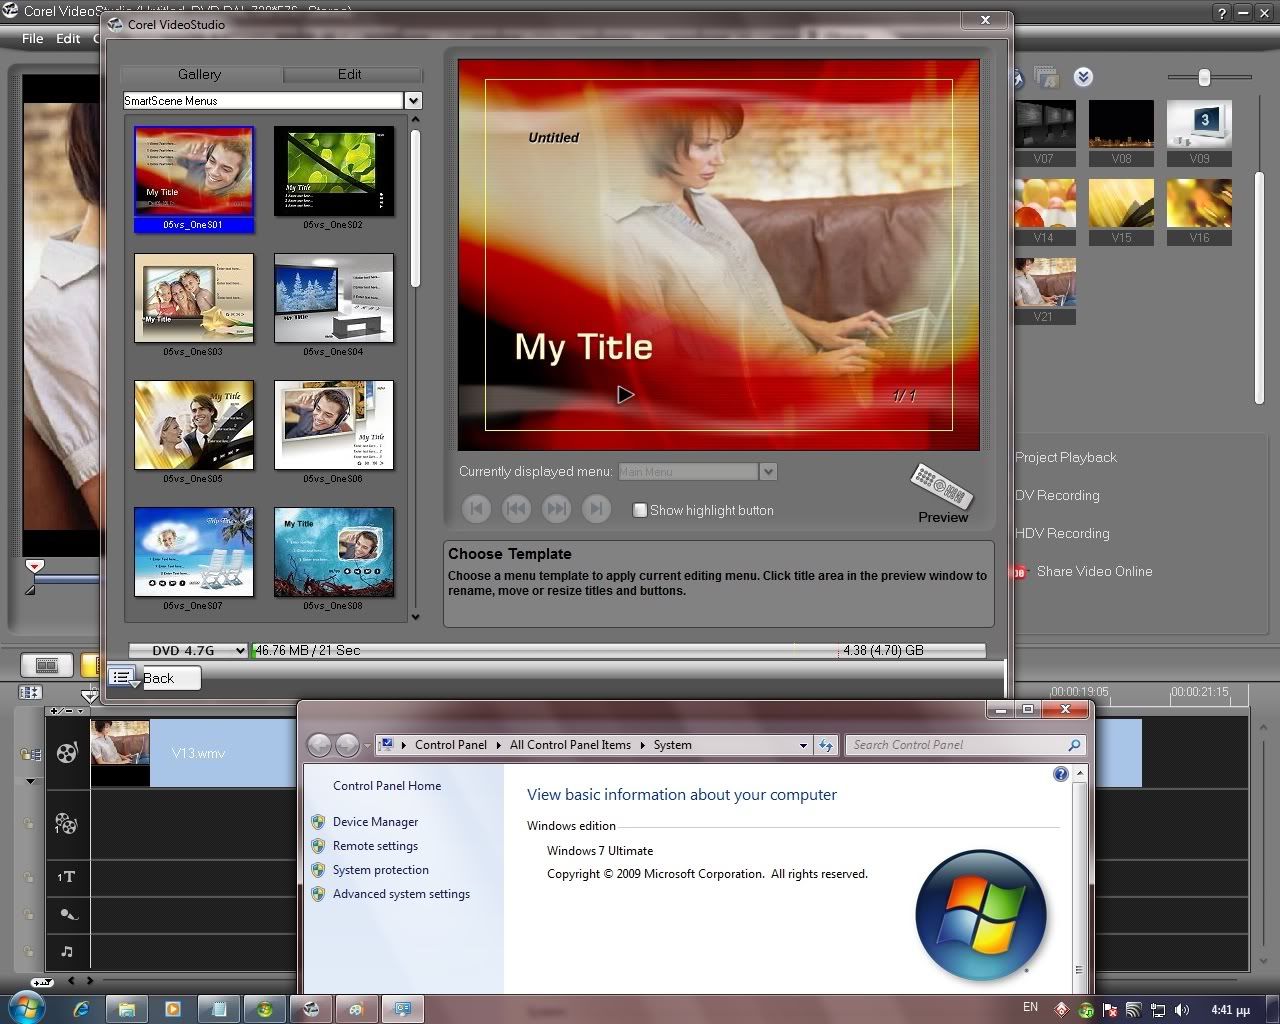Toggle the Overlay Track lock icon
The image size is (1280, 1024).
pyautogui.click(x=29, y=824)
